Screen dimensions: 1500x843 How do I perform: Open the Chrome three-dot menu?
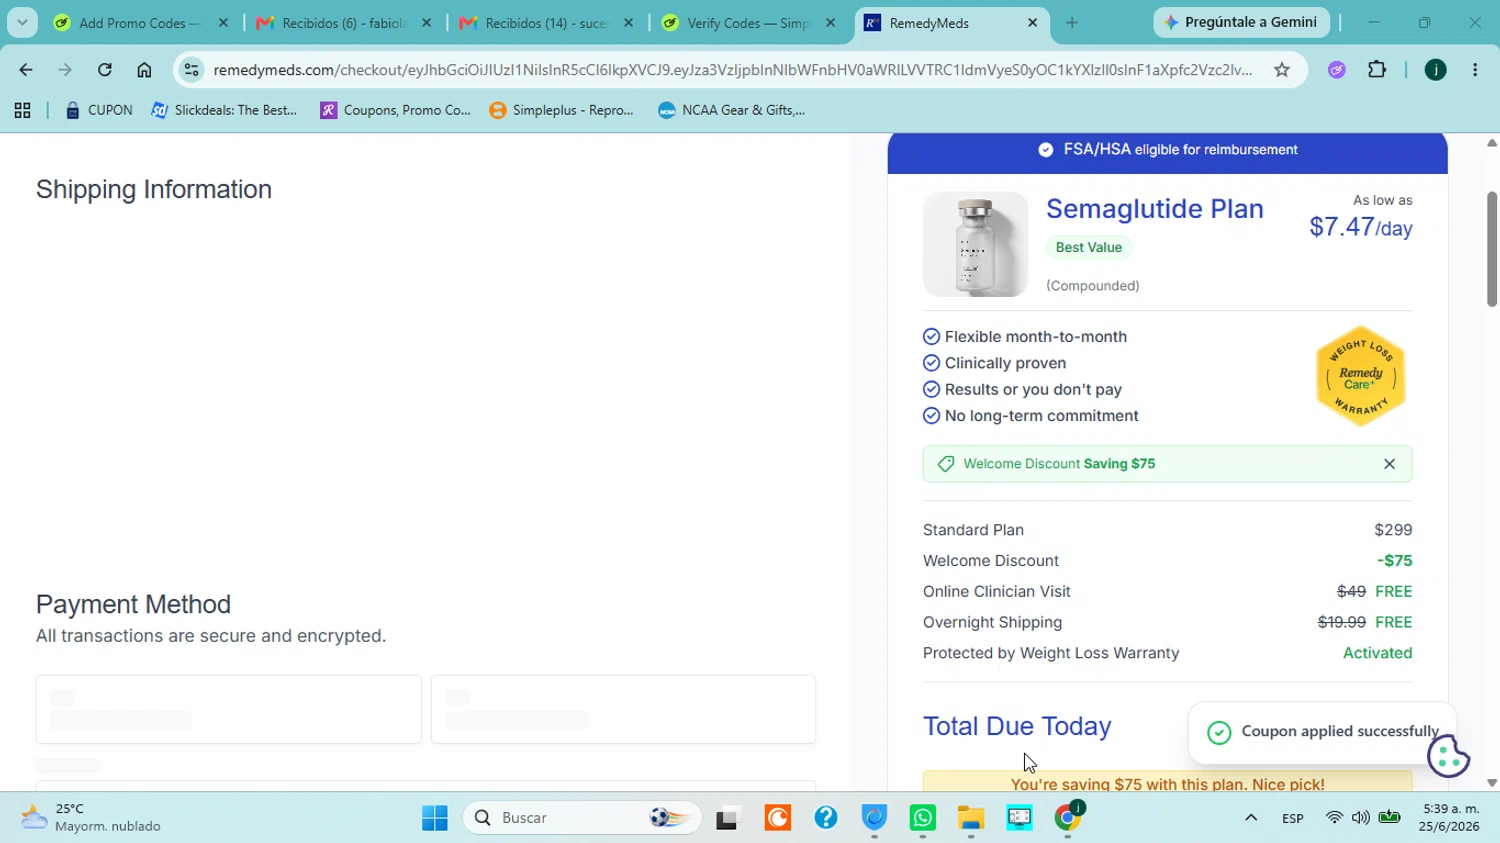[1475, 69]
